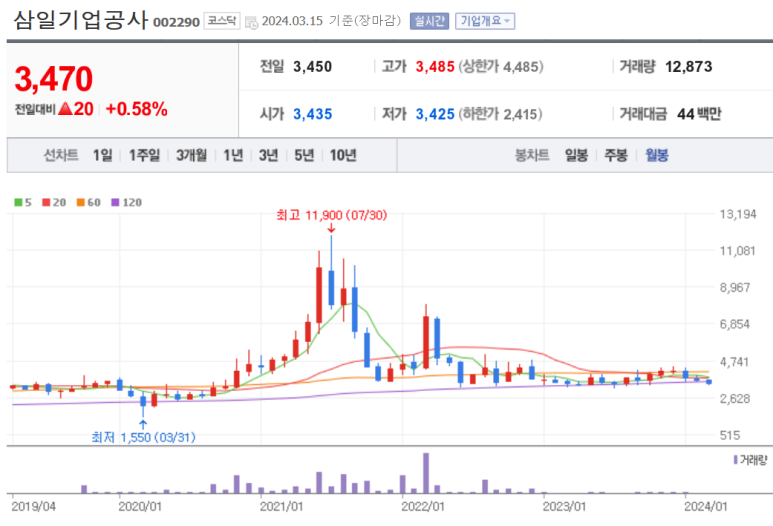The height and width of the screenshot is (526, 773).
Task: Click the red 20 moving average legend swatch
Action: point(46,203)
